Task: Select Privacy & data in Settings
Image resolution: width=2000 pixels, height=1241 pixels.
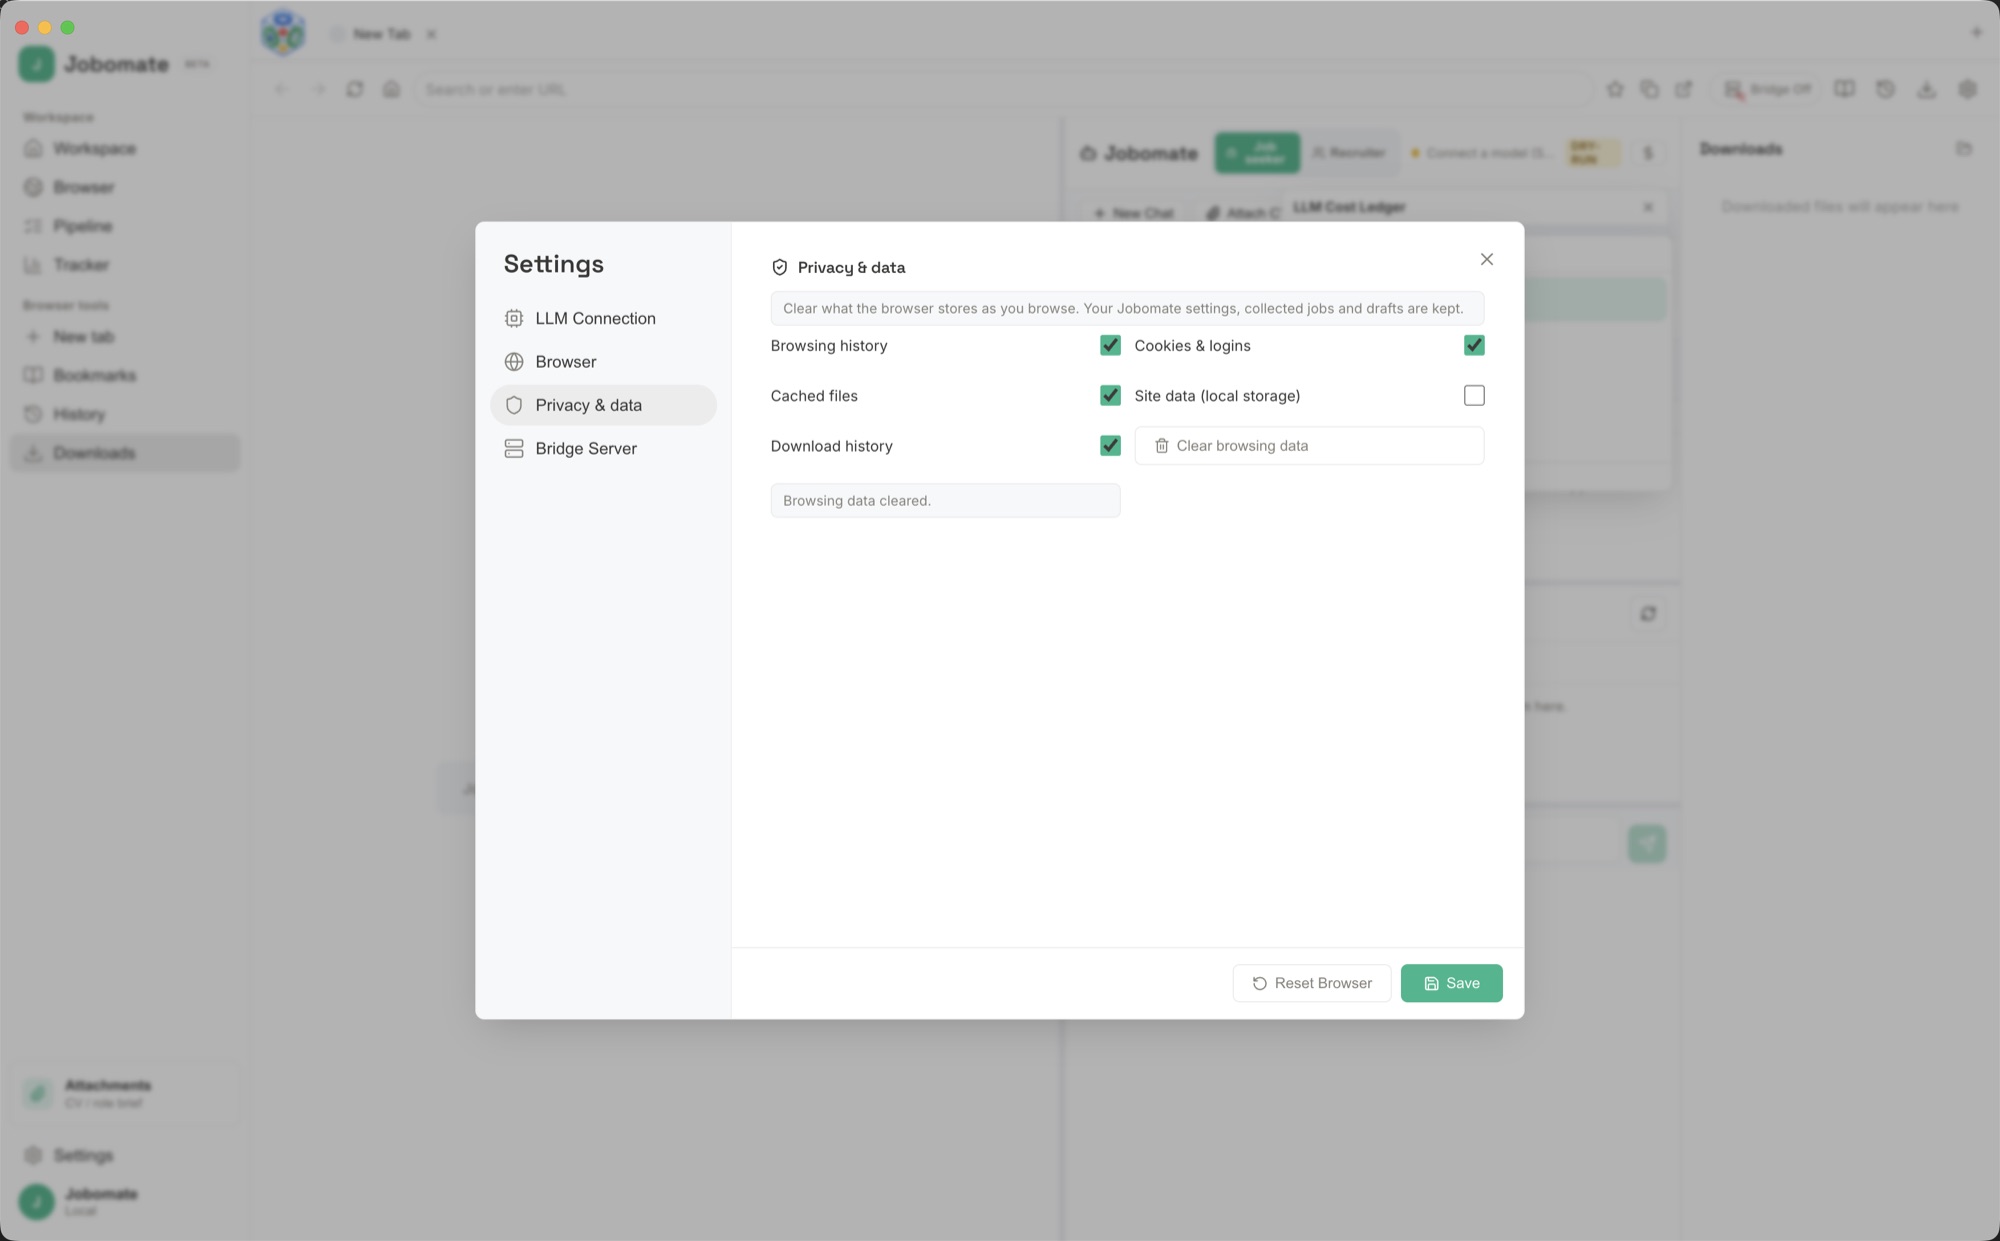Action: (x=603, y=405)
